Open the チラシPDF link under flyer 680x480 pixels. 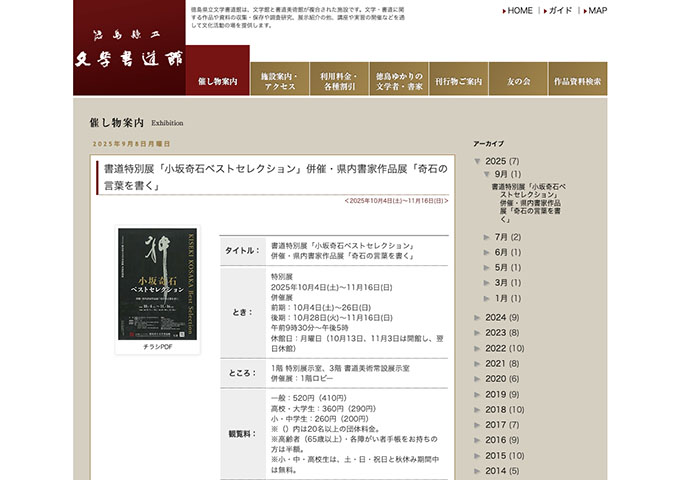click(x=158, y=347)
